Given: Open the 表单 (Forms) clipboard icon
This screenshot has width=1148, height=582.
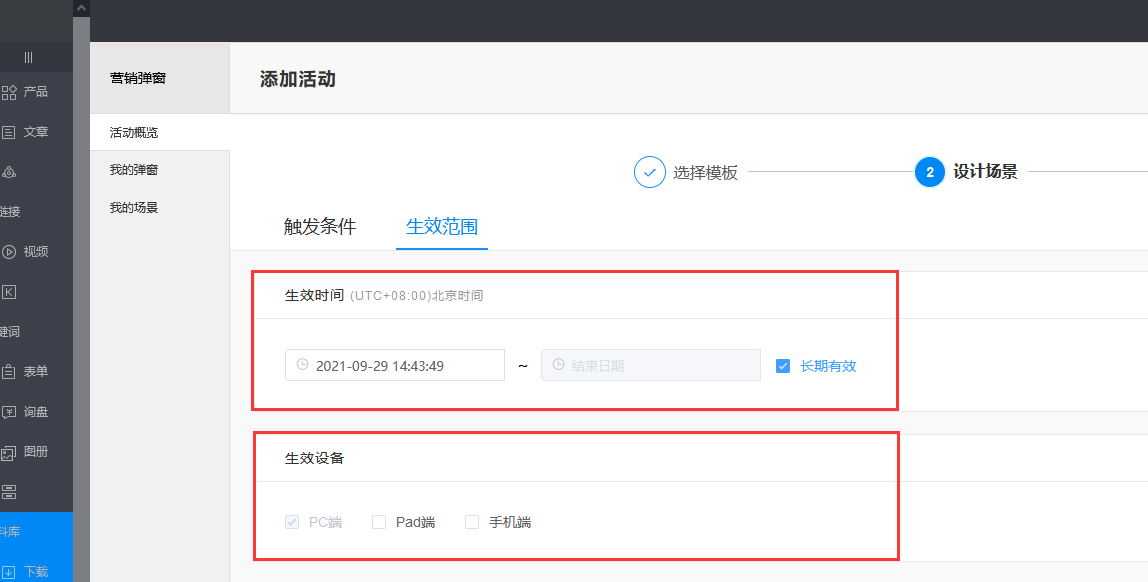Looking at the screenshot, I should point(9,372).
